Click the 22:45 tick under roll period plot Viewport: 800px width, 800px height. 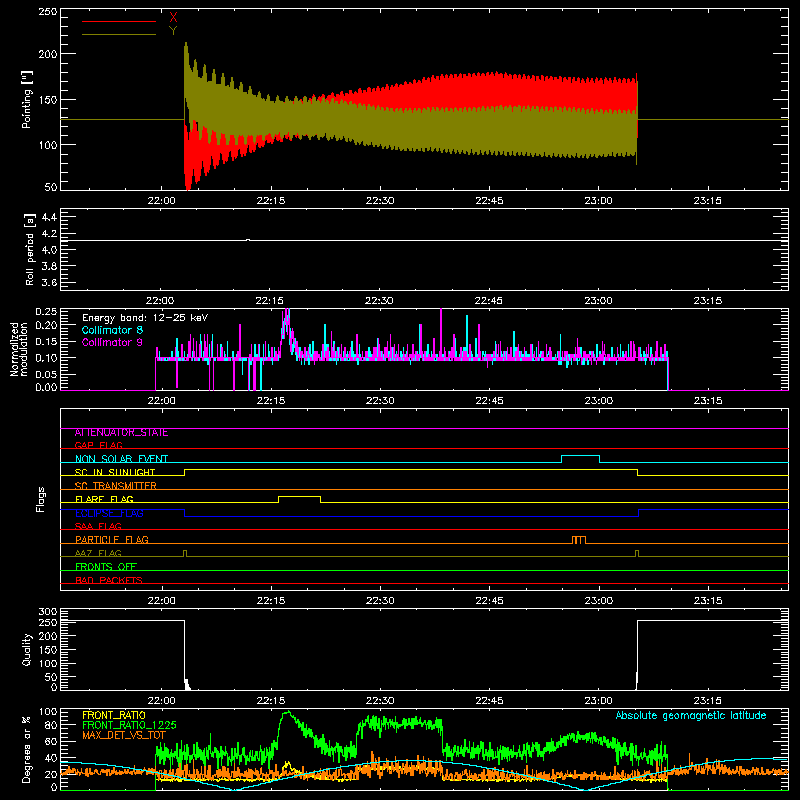(489, 301)
